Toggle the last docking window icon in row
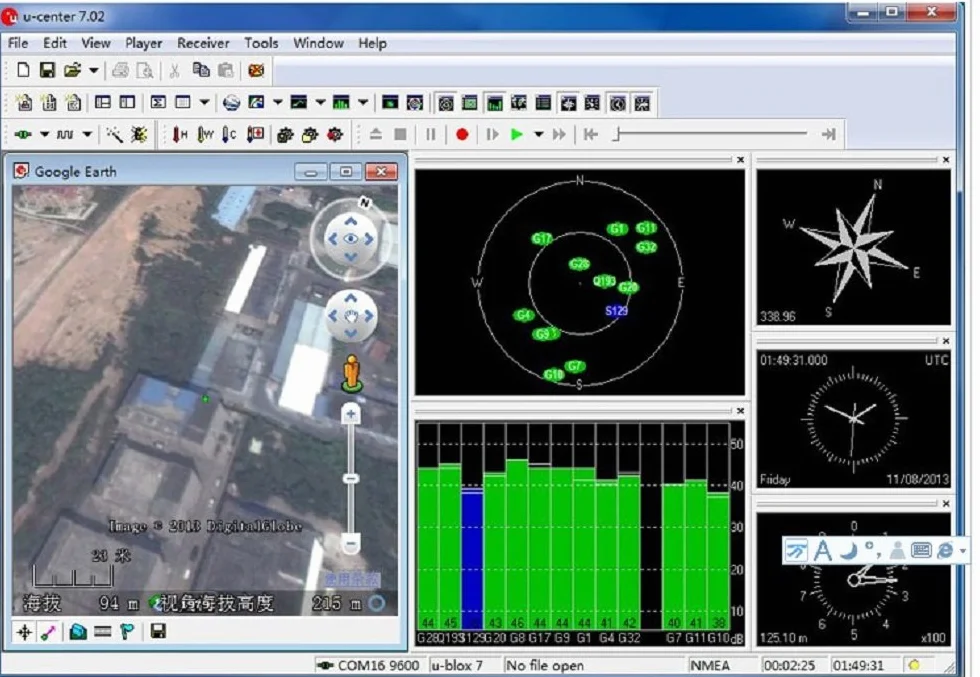This screenshot has width=980, height=677. 642,103
